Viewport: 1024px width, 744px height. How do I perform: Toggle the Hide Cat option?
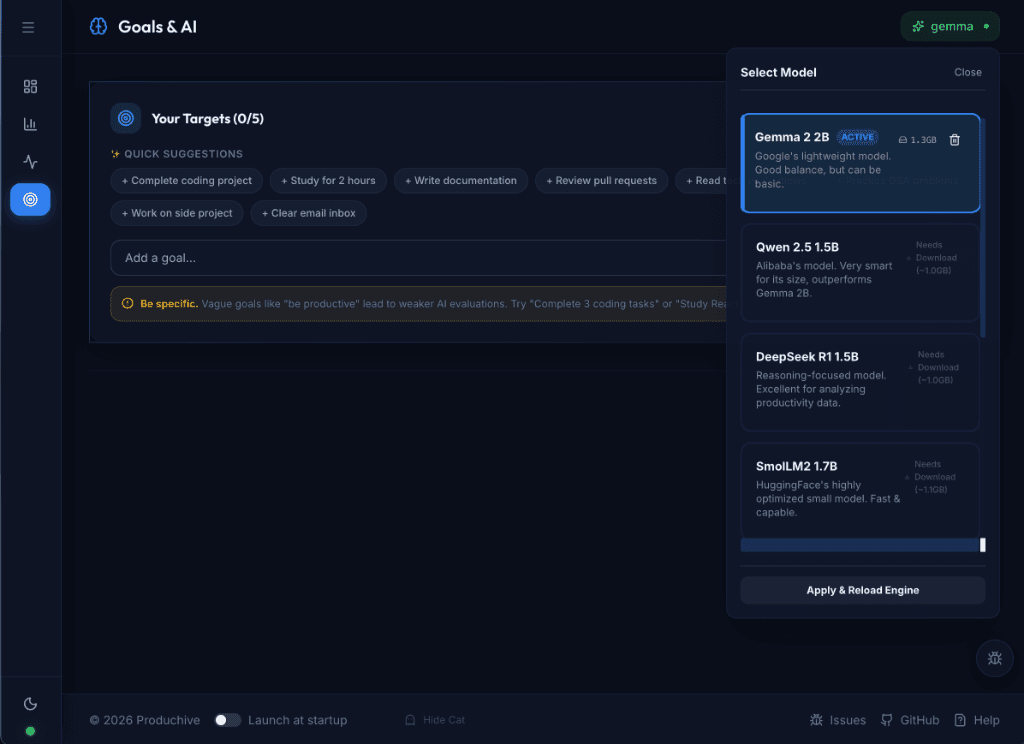434,719
